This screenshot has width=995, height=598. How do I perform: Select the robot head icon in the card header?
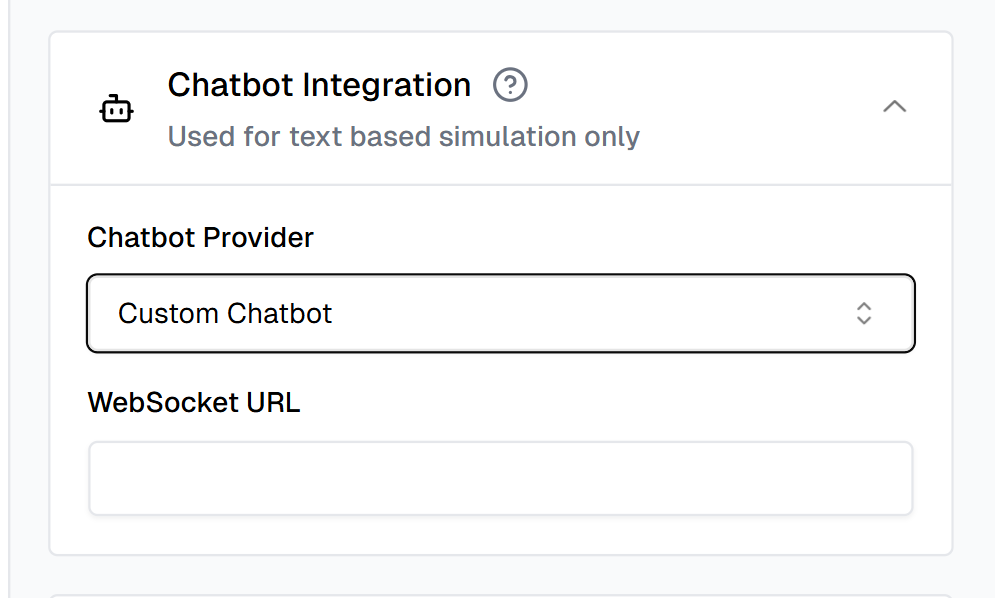pyautogui.click(x=117, y=108)
